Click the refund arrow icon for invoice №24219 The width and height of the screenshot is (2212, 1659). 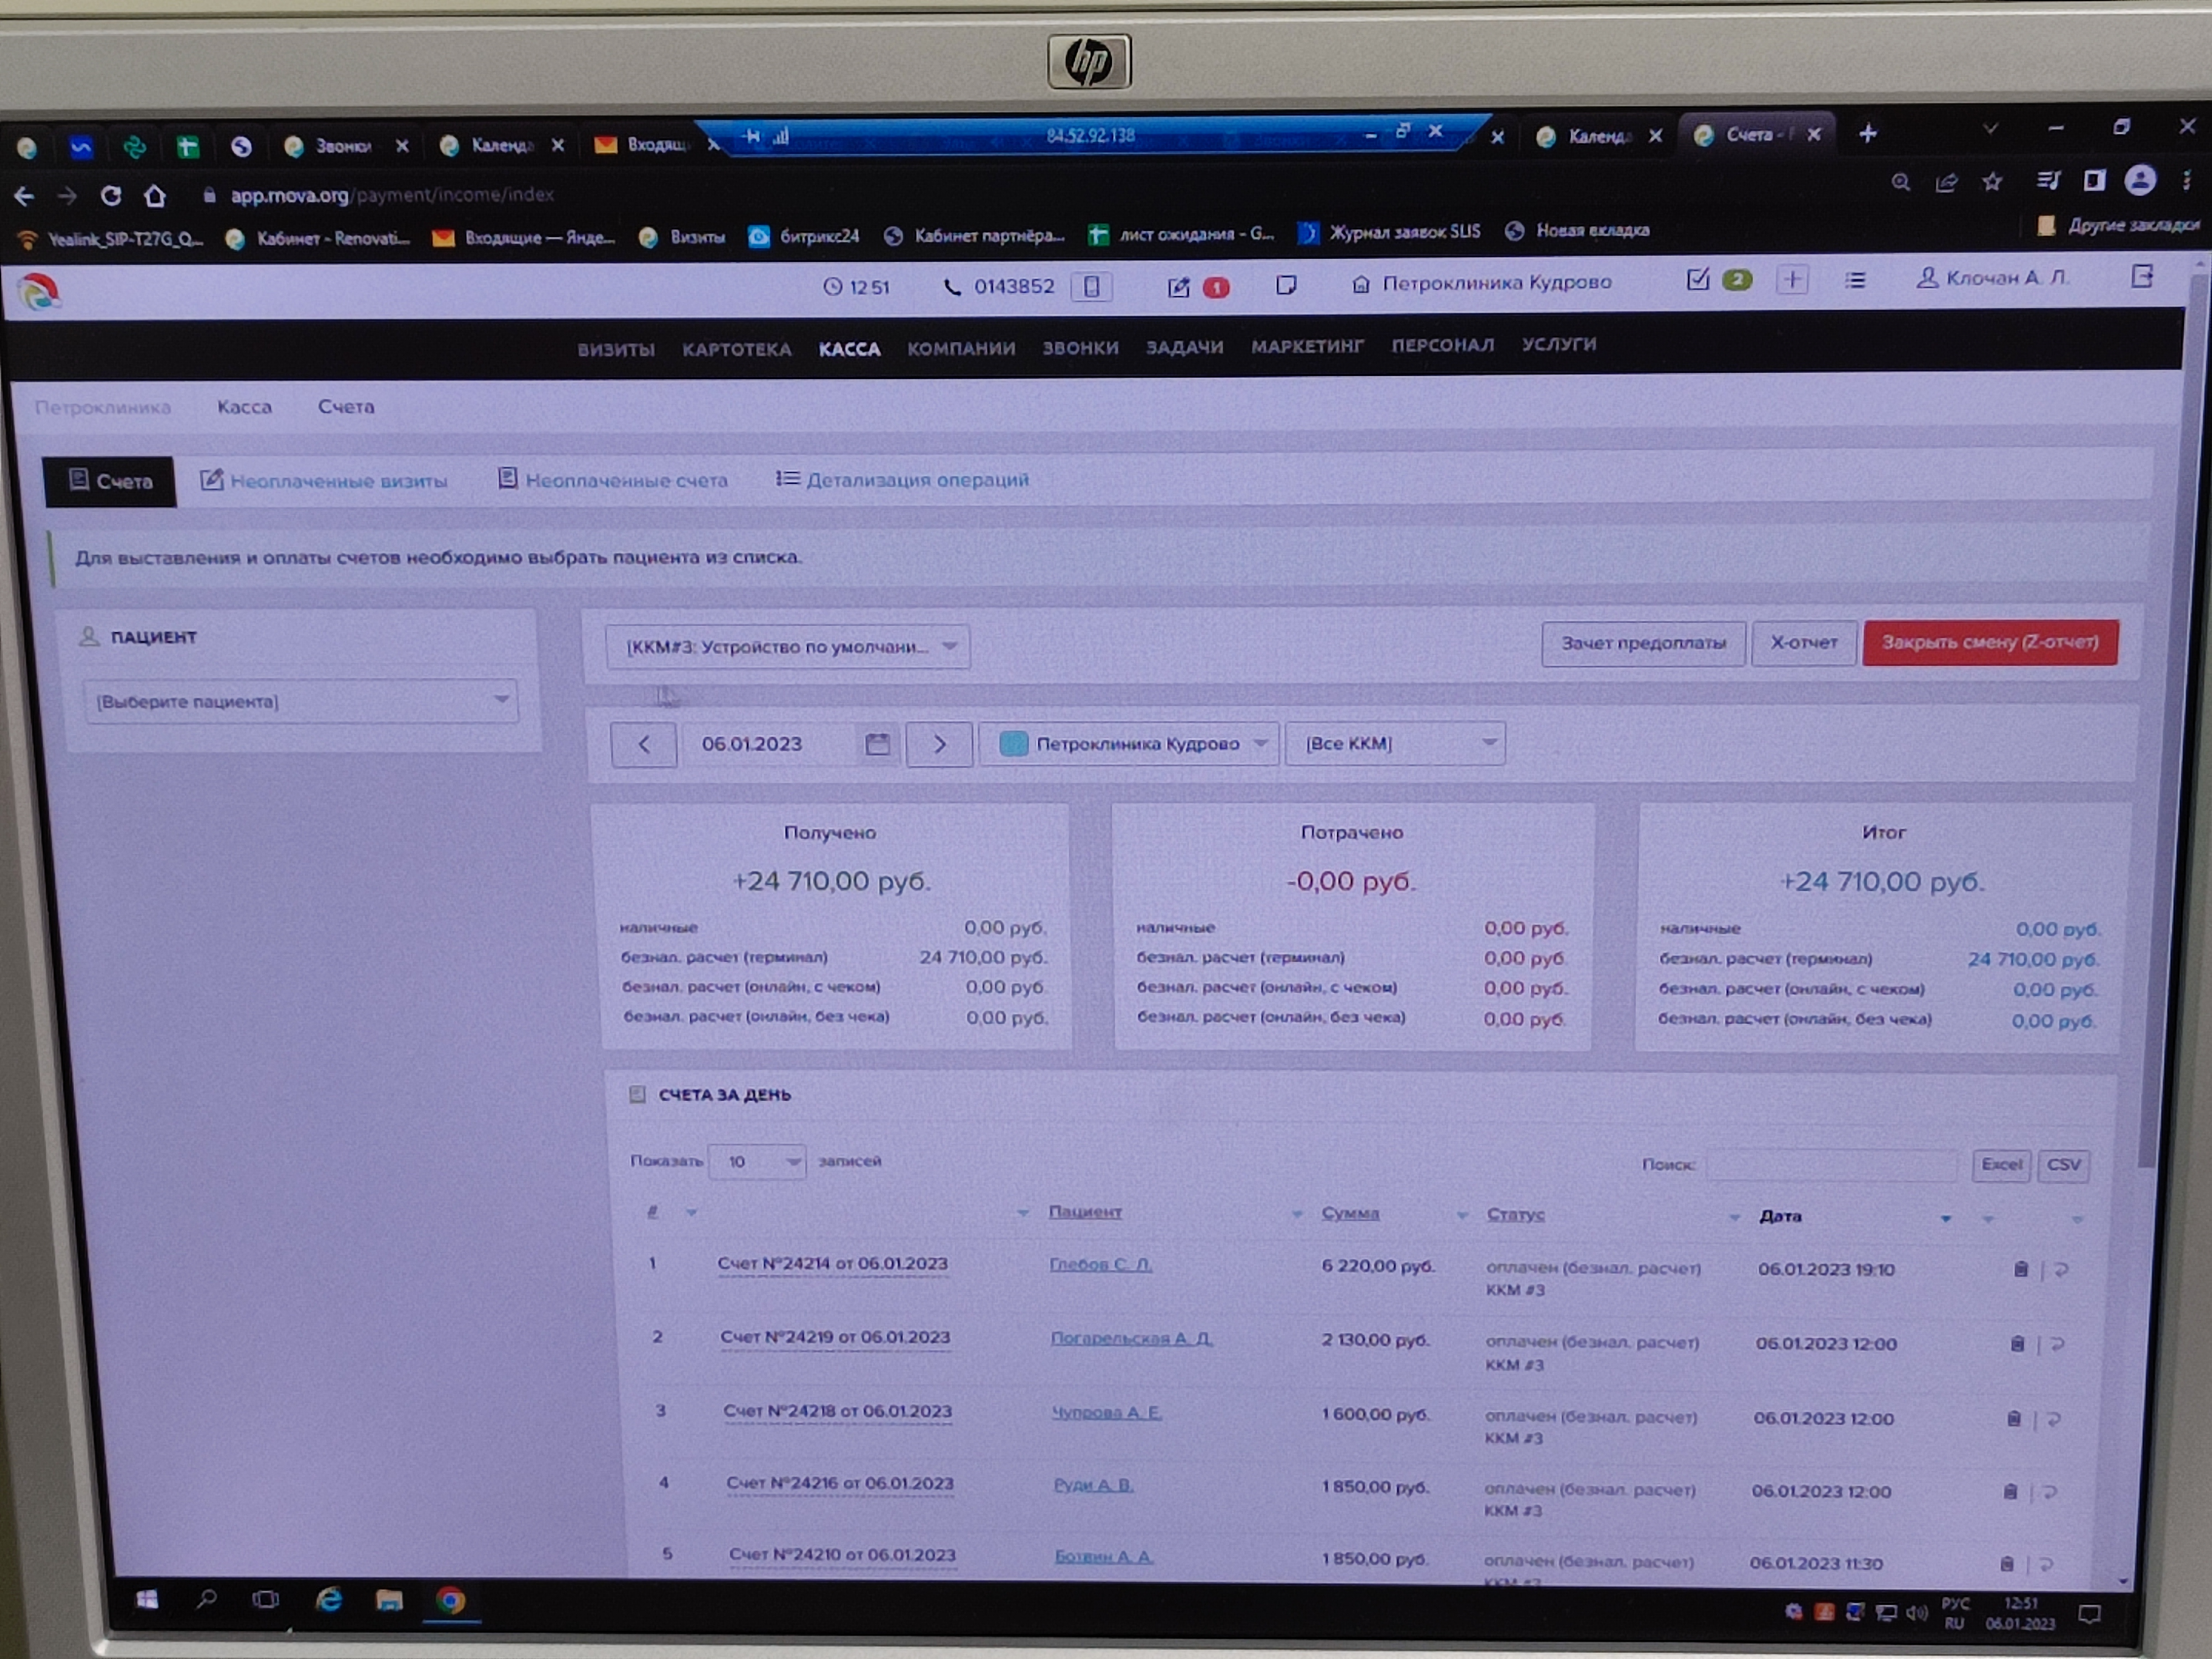point(2058,1344)
